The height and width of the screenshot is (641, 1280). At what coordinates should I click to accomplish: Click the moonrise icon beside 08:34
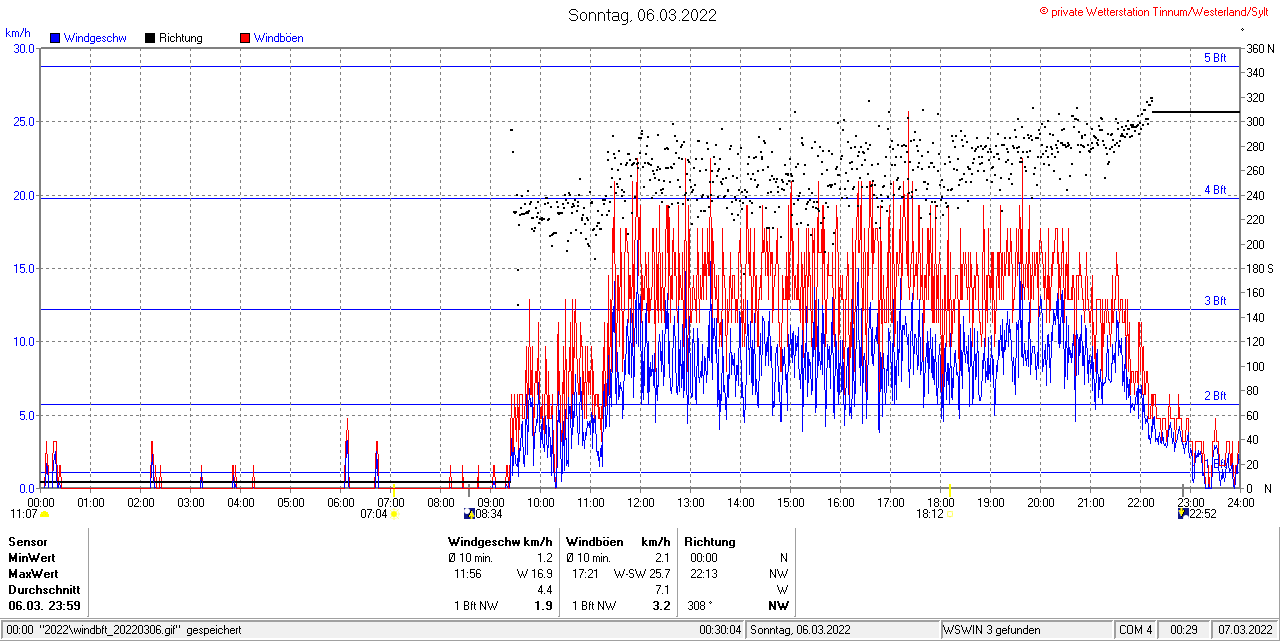469,514
